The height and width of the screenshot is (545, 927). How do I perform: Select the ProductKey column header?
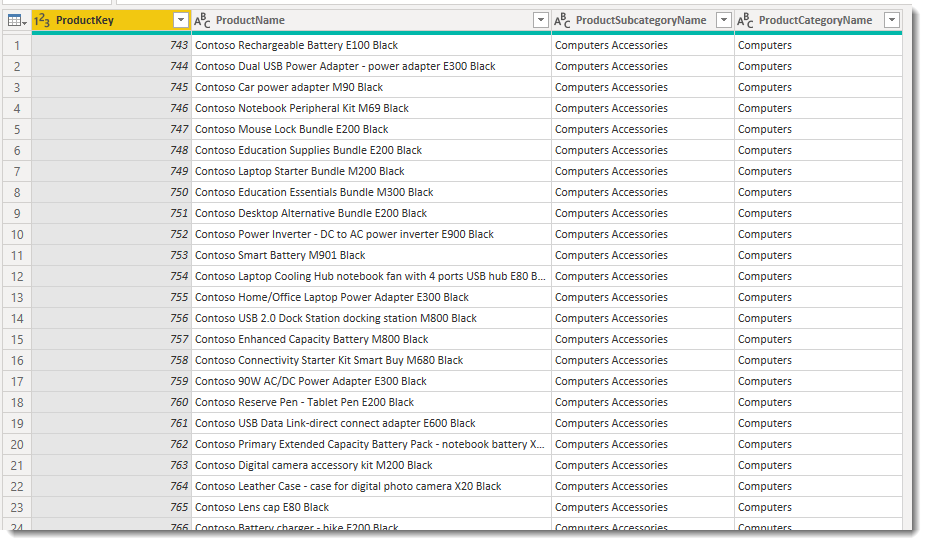pos(112,21)
